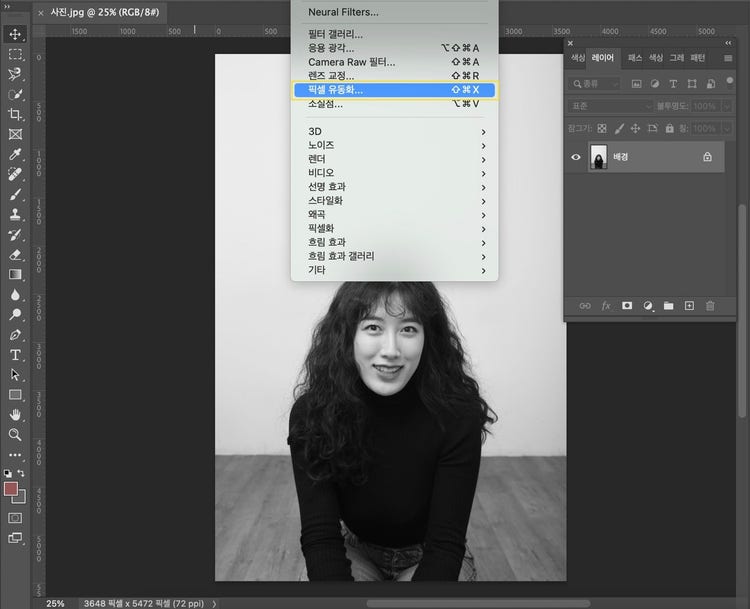The height and width of the screenshot is (609, 750).
Task: Open the background color picker
Action: coord(21,498)
